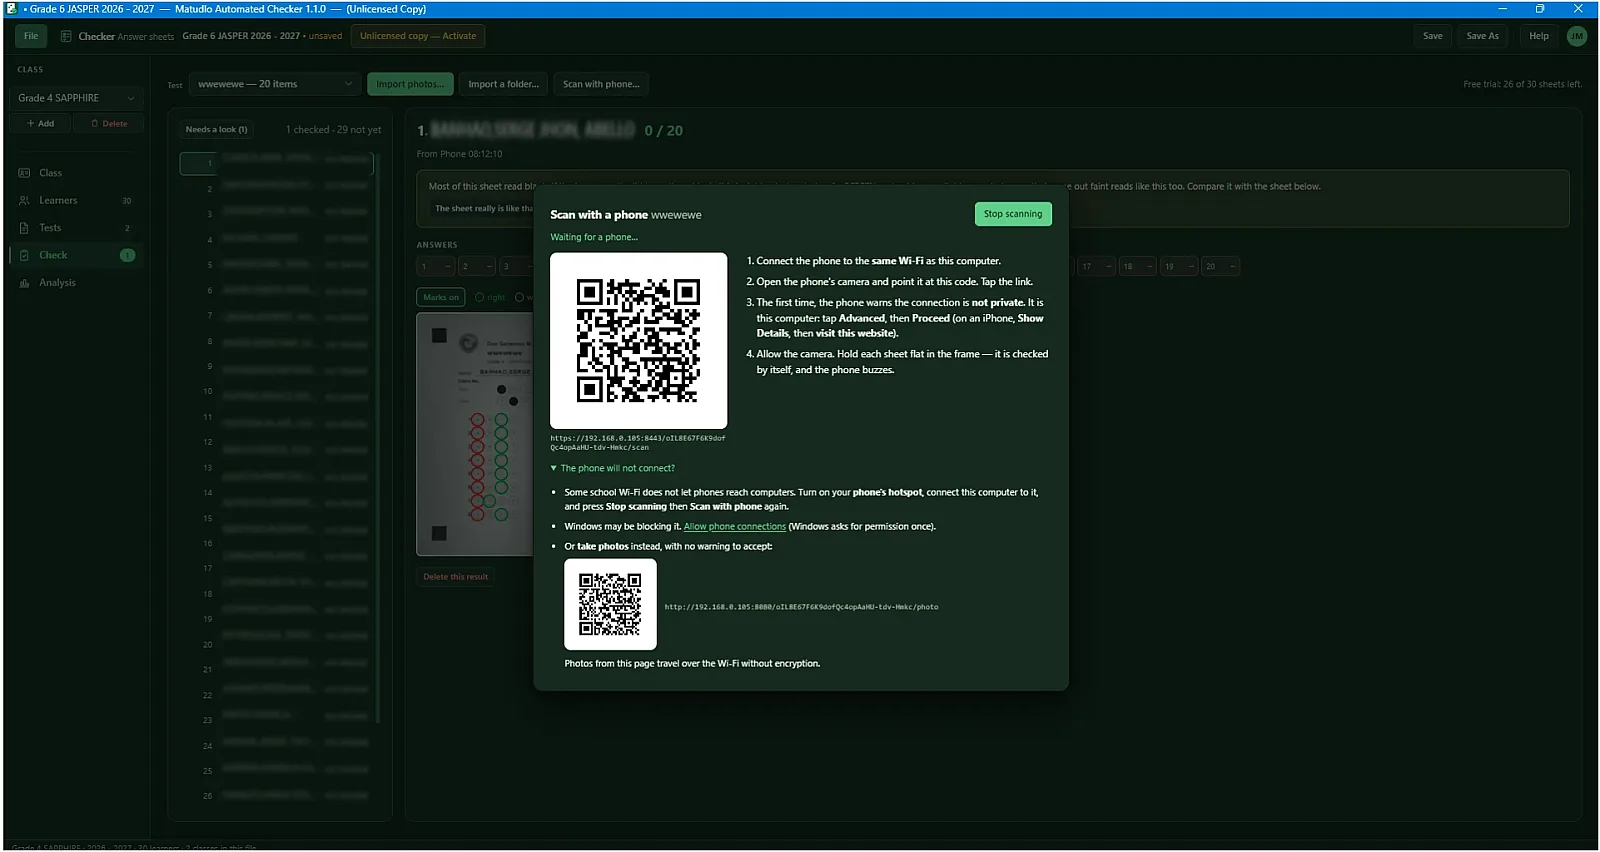Click the '1 checked · 29 not yet' summary
The height and width of the screenshot is (852, 1600).
333,130
